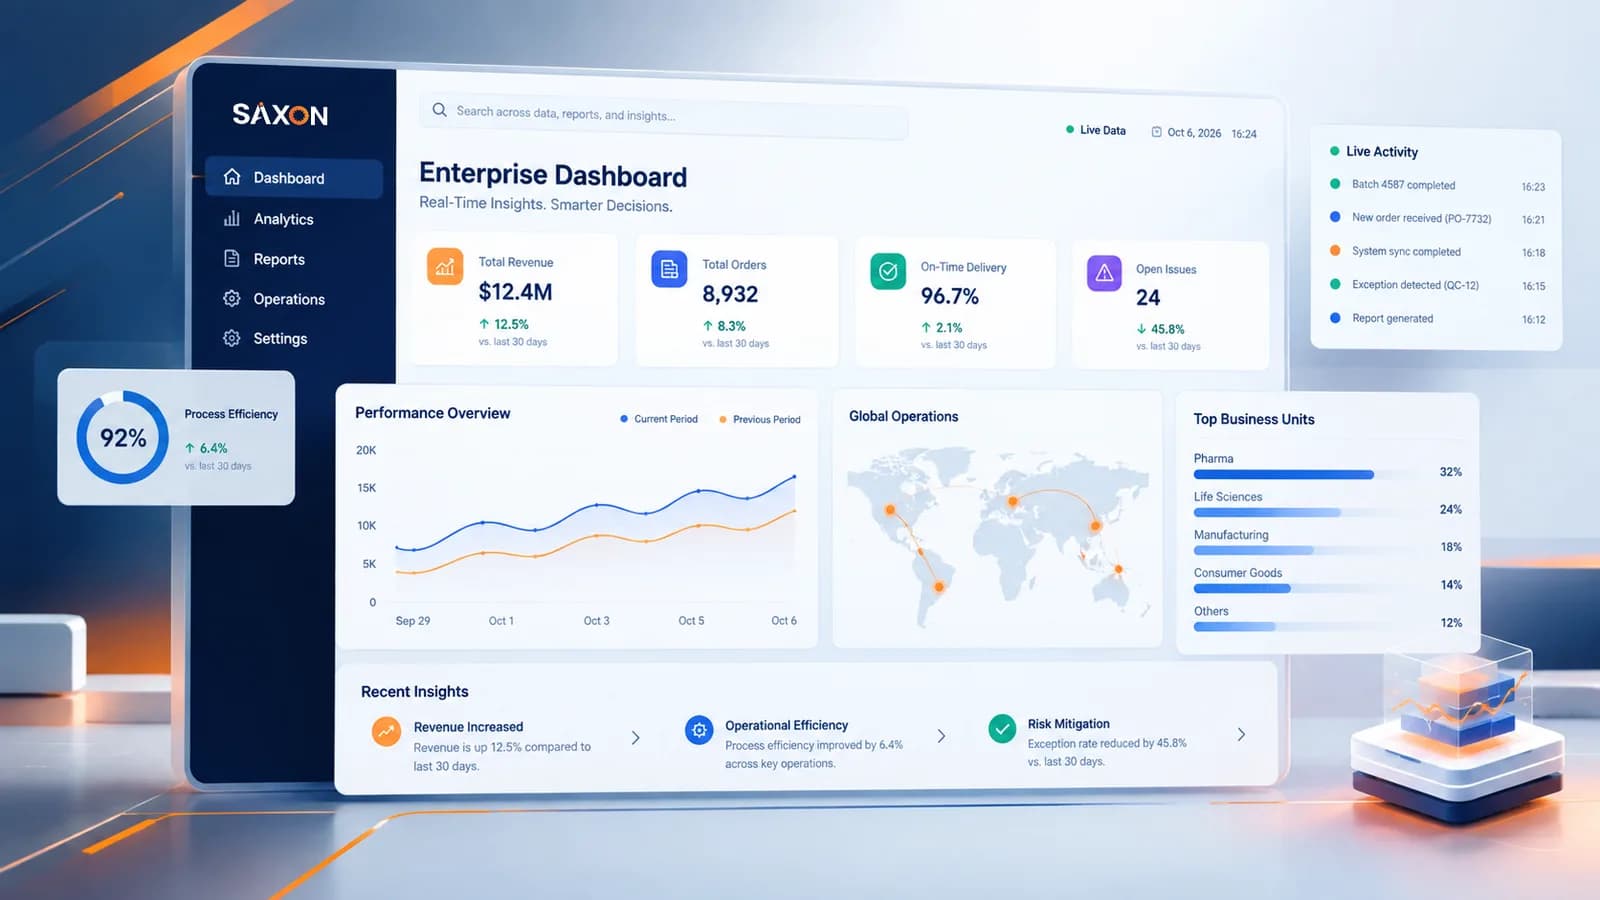This screenshot has height=900, width=1600.
Task: Click the 92% Process Efficiency ring
Action: pyautogui.click(x=122, y=437)
